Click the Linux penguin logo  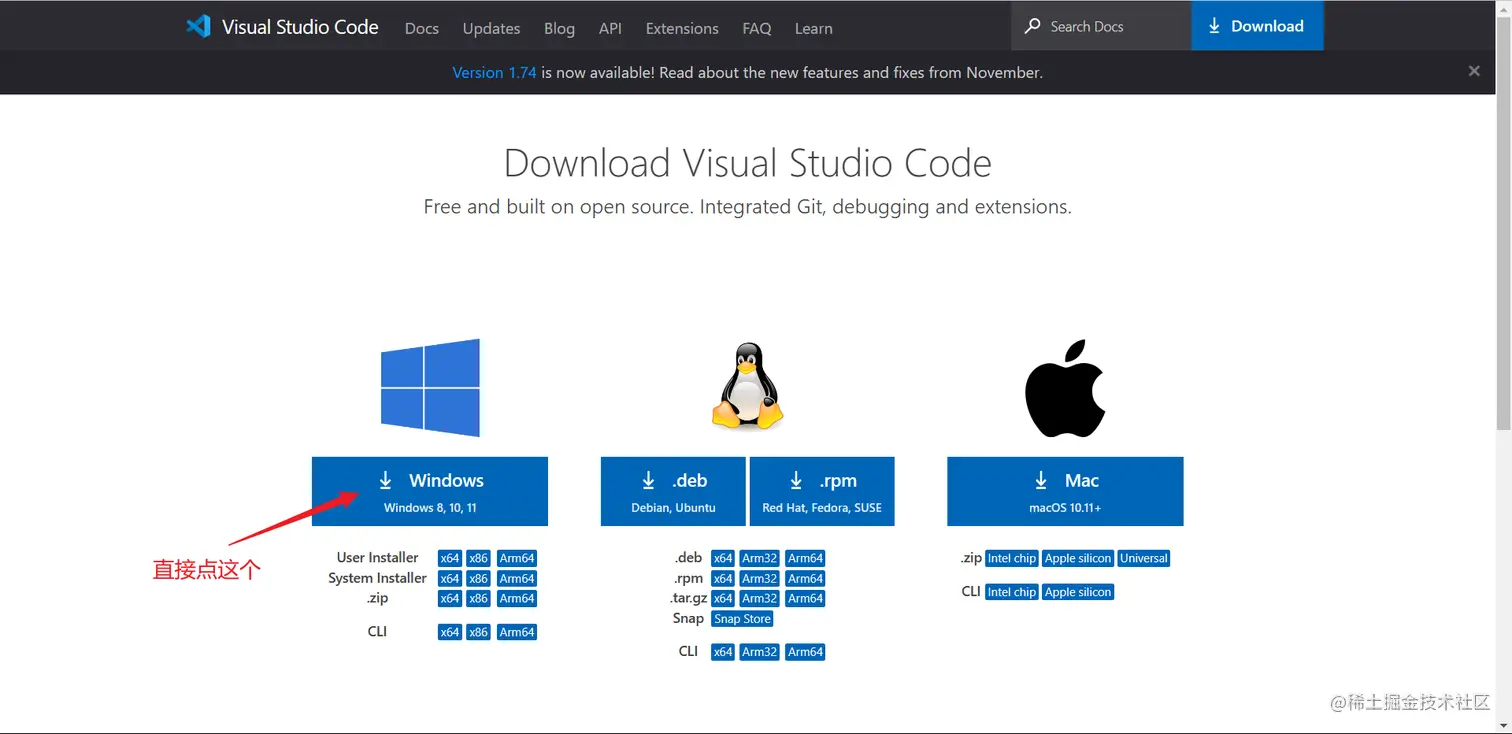click(747, 387)
